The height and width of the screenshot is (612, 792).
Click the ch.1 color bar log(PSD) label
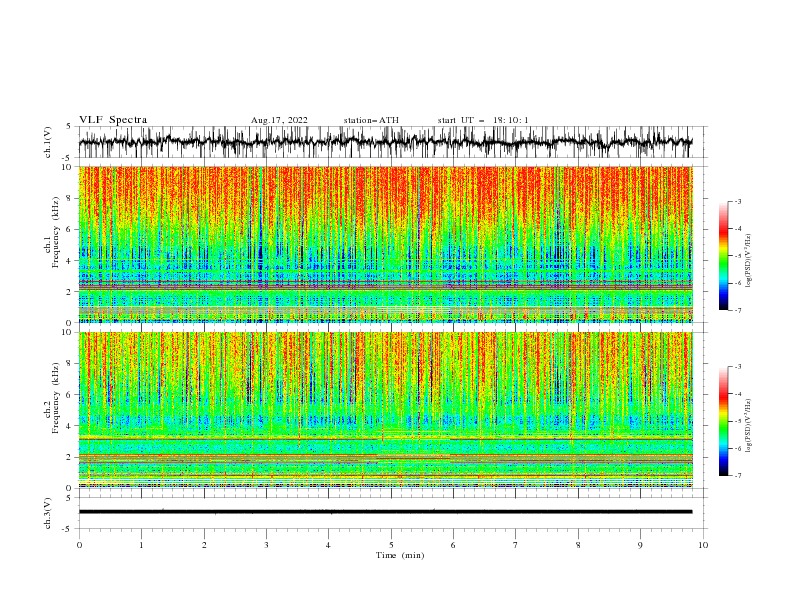[749, 261]
